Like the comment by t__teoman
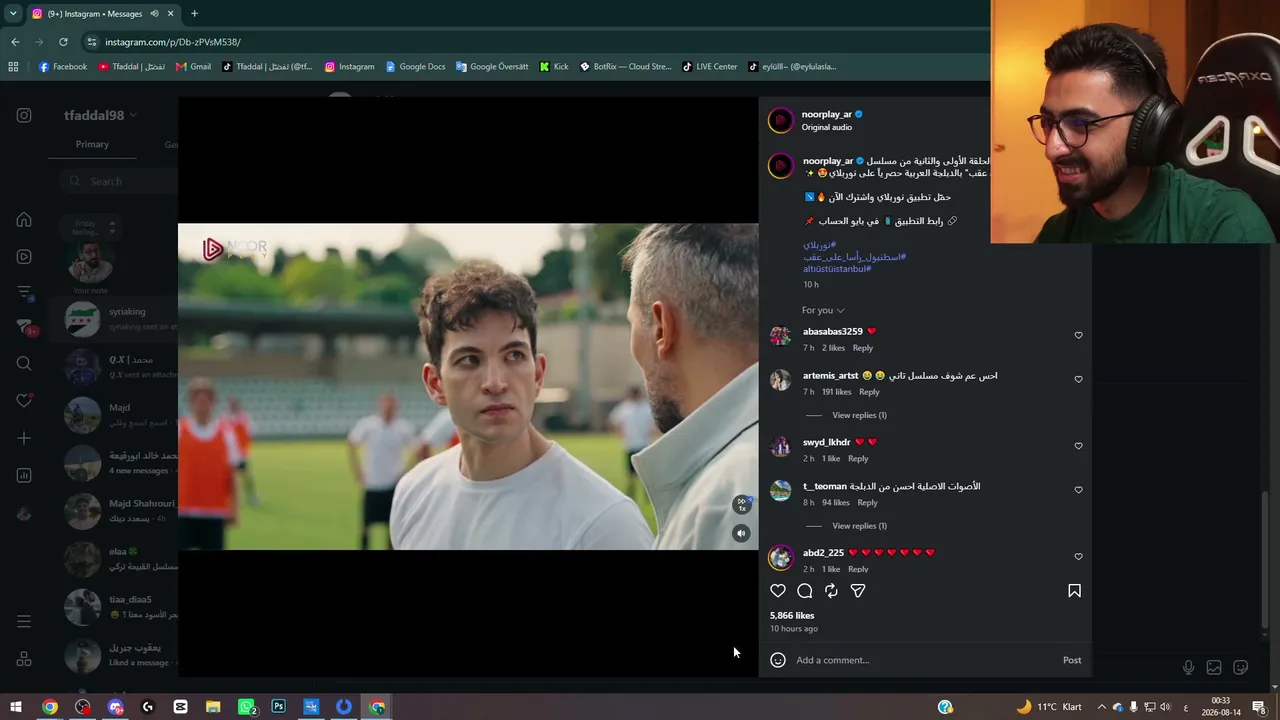Viewport: 1280px width, 720px height. 1078,490
